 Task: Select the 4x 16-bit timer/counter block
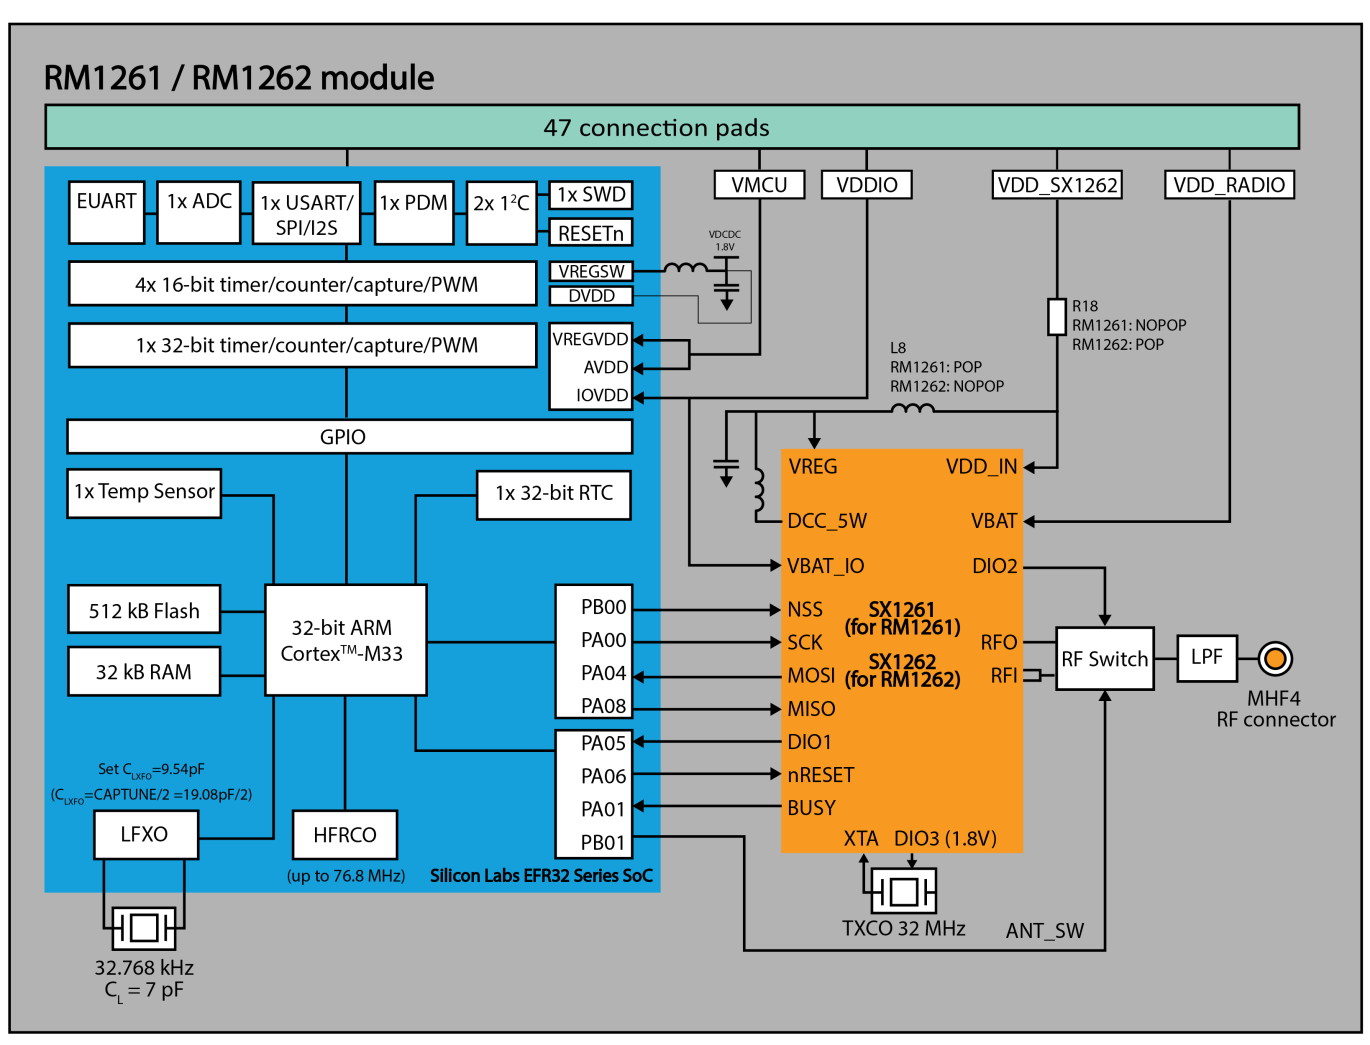coord(303,284)
